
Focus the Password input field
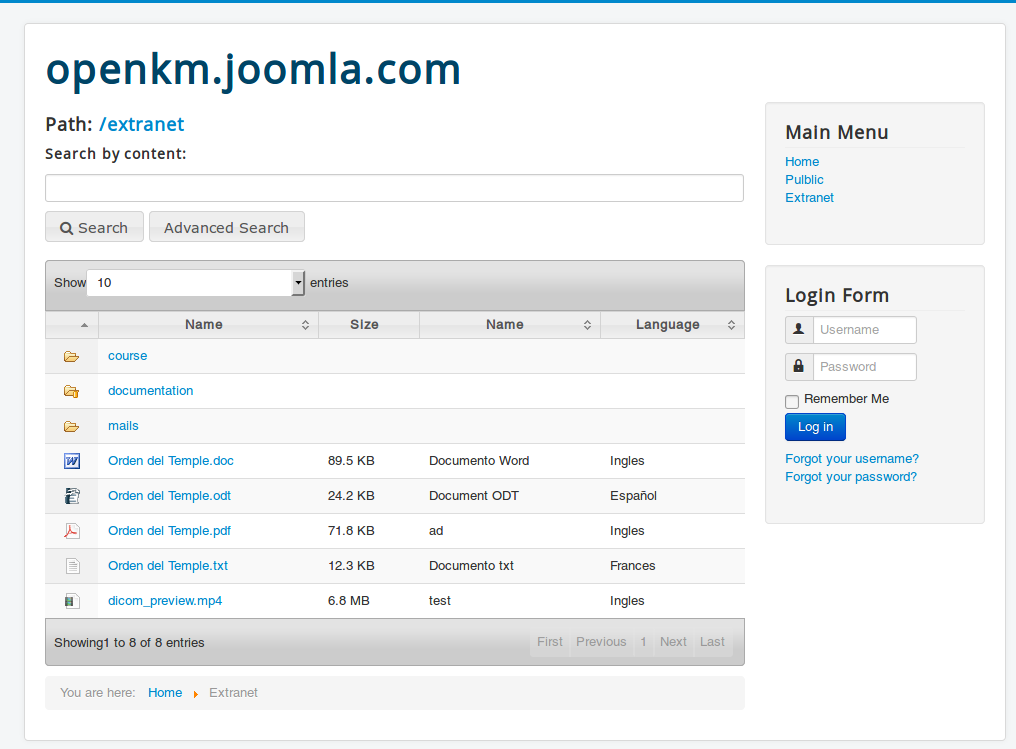pos(865,367)
